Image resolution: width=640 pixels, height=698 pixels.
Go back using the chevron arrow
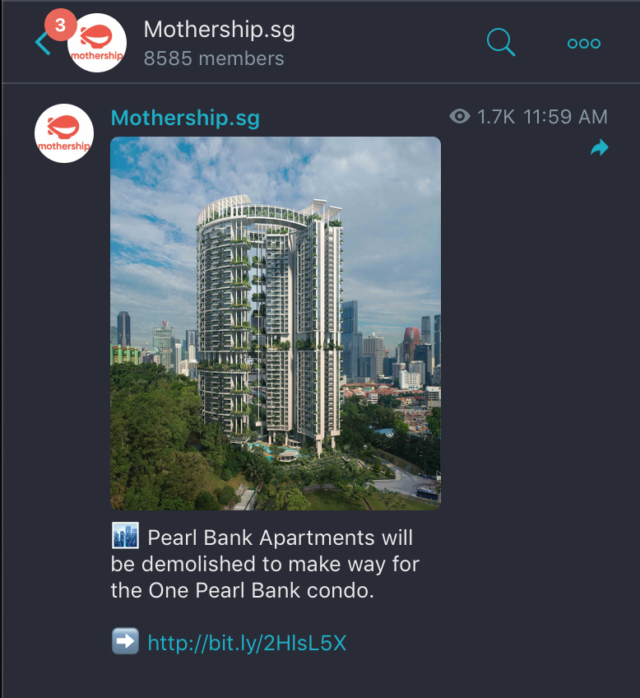point(43,44)
